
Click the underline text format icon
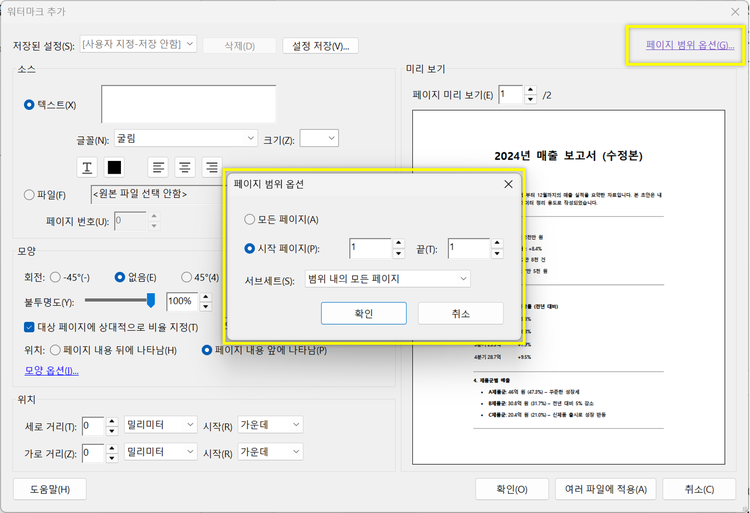(87, 167)
